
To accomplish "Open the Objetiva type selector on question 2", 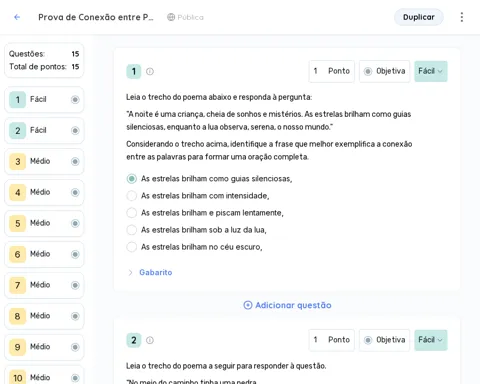I will click(384, 340).
